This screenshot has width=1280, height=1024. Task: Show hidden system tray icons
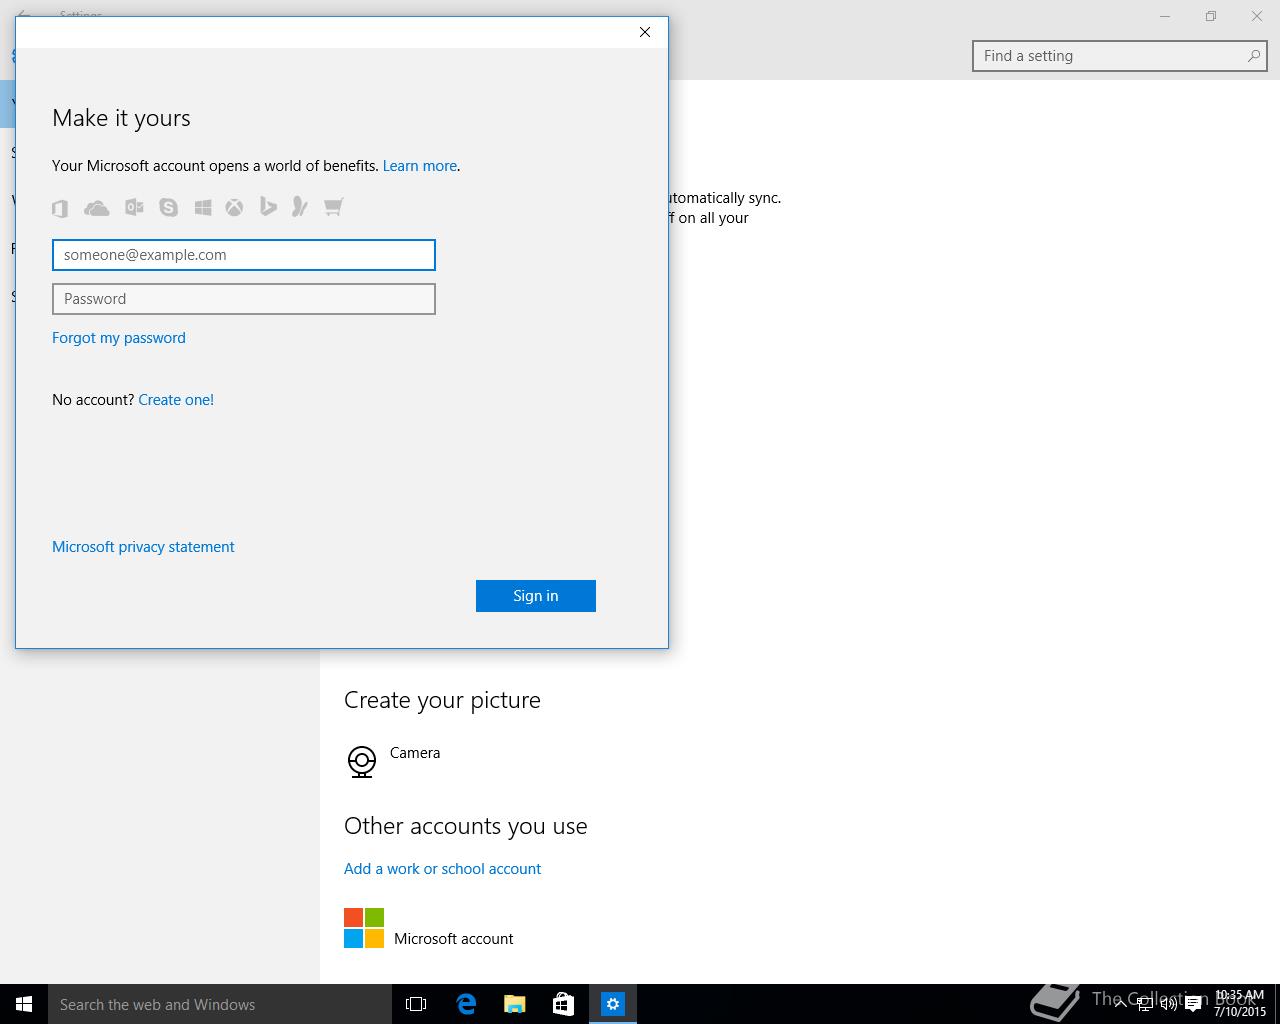(x=1121, y=1004)
